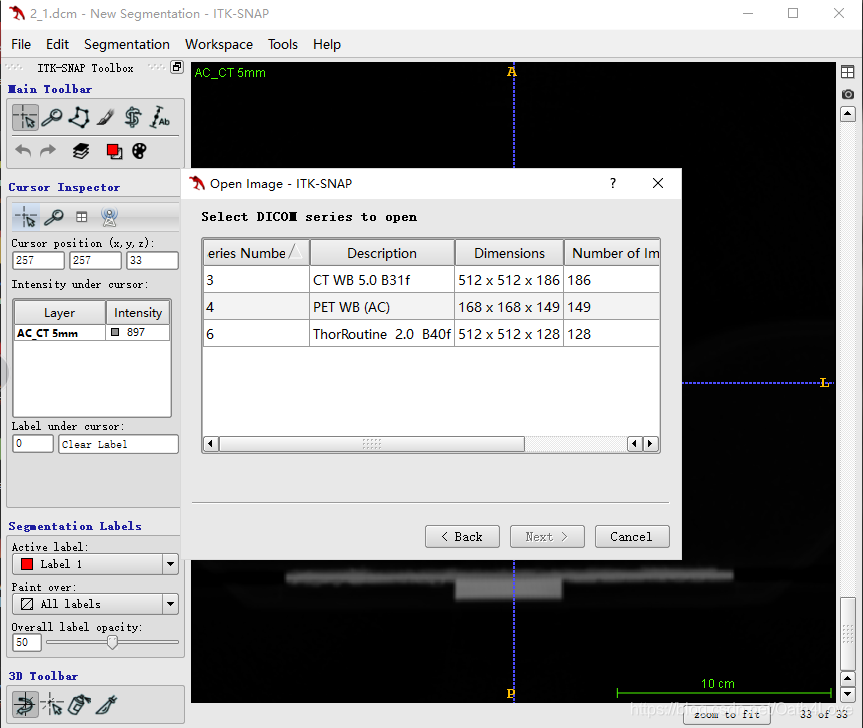The image size is (863, 728).
Task: Click the intensity value 897
Action: tap(135, 332)
